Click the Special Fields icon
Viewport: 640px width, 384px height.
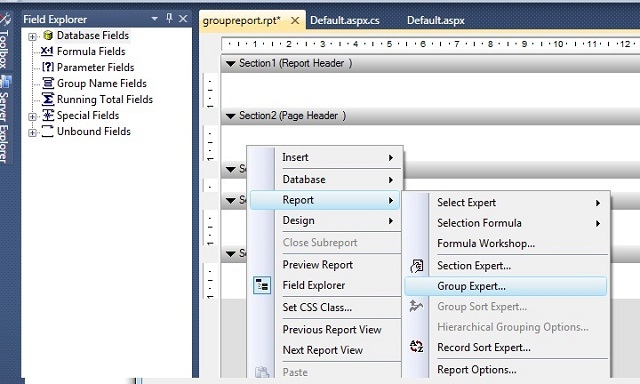click(48, 115)
